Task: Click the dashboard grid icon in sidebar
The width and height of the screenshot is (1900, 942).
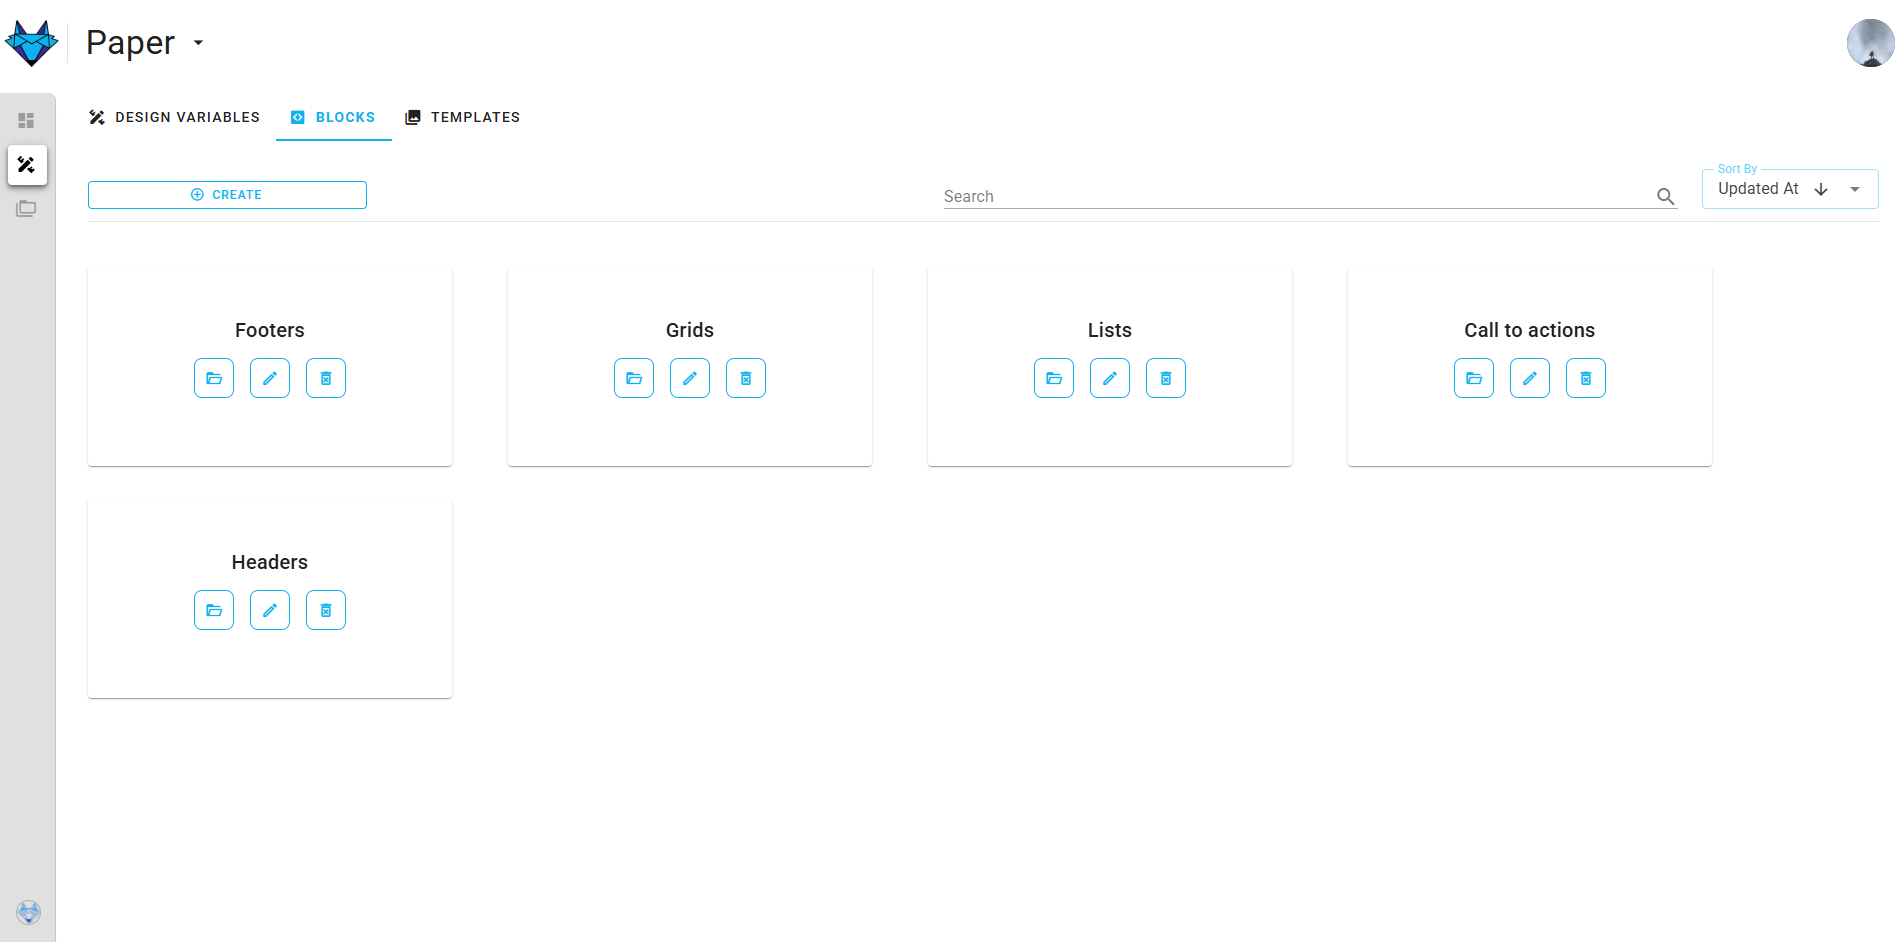Action: click(27, 121)
